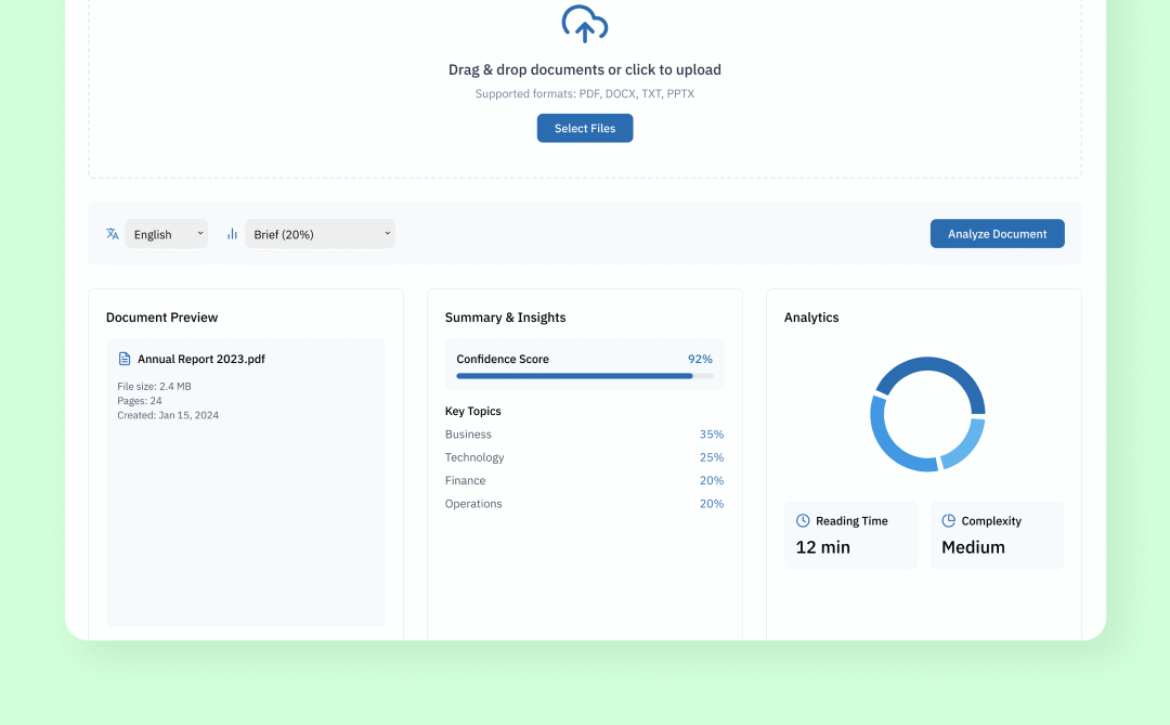This screenshot has width=1170, height=725.
Task: Click the PDF file icon
Action: click(x=125, y=359)
